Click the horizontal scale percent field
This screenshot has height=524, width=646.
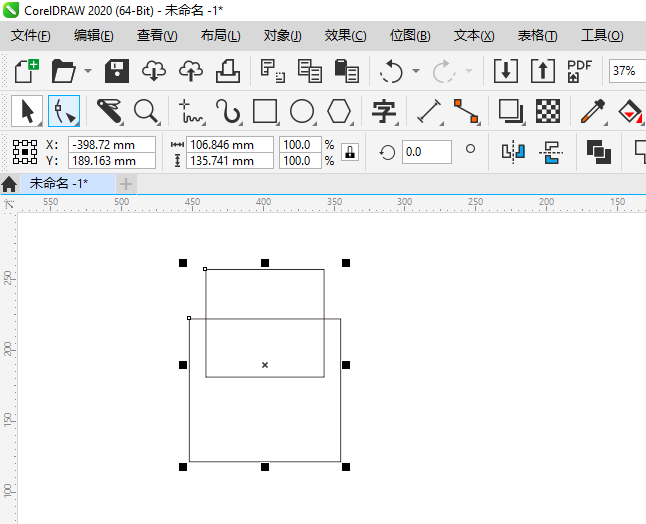coord(300,145)
